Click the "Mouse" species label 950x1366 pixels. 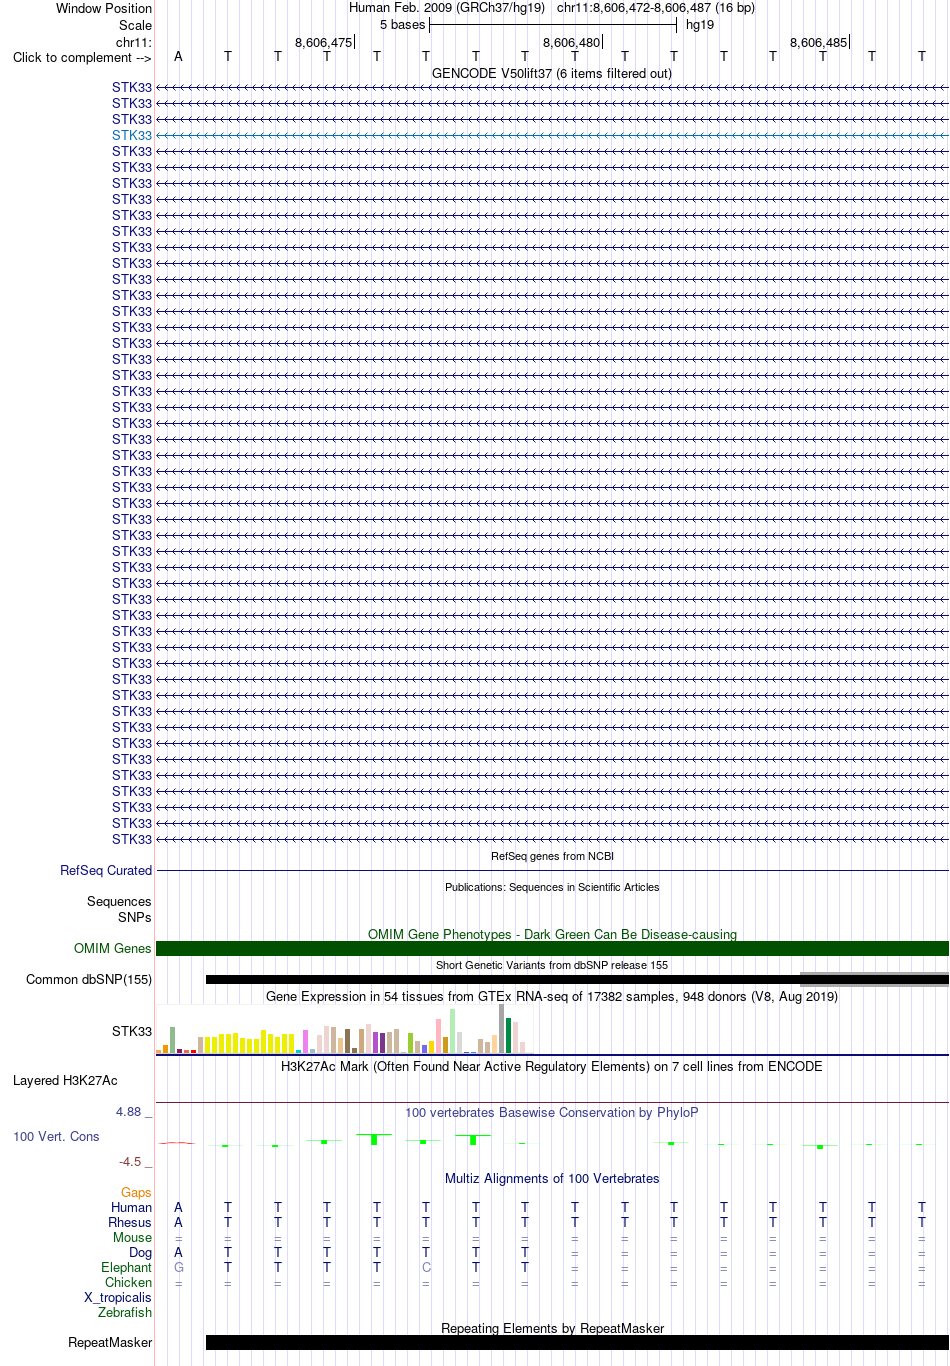click(x=132, y=1237)
